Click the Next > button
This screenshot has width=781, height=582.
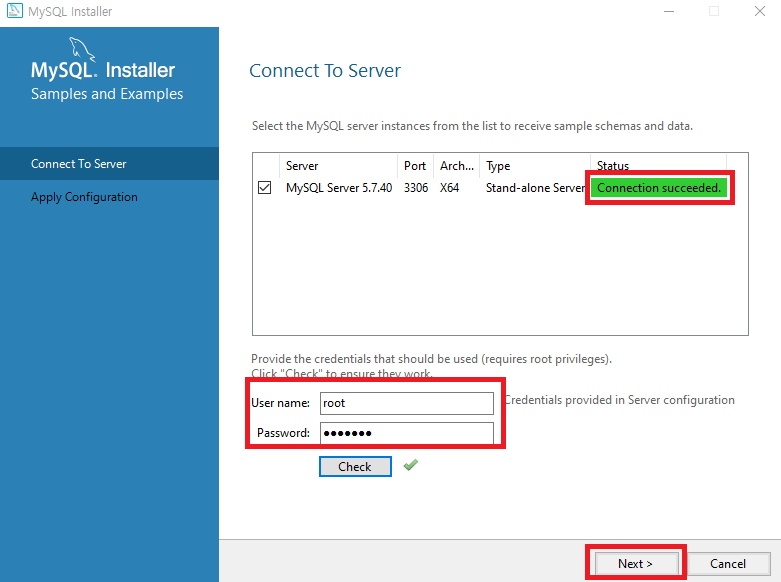click(635, 564)
